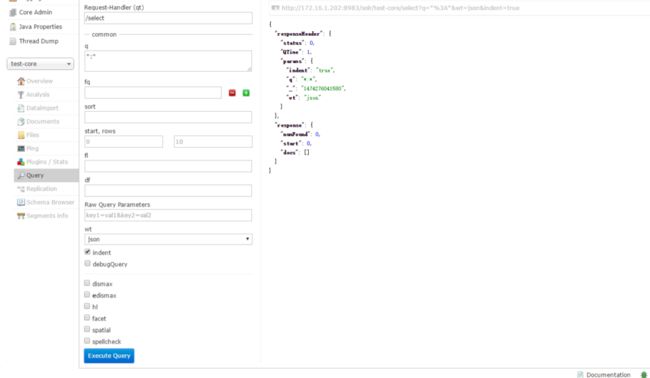Add an fq filter with green plus icon
The image size is (650, 378).
click(x=246, y=93)
